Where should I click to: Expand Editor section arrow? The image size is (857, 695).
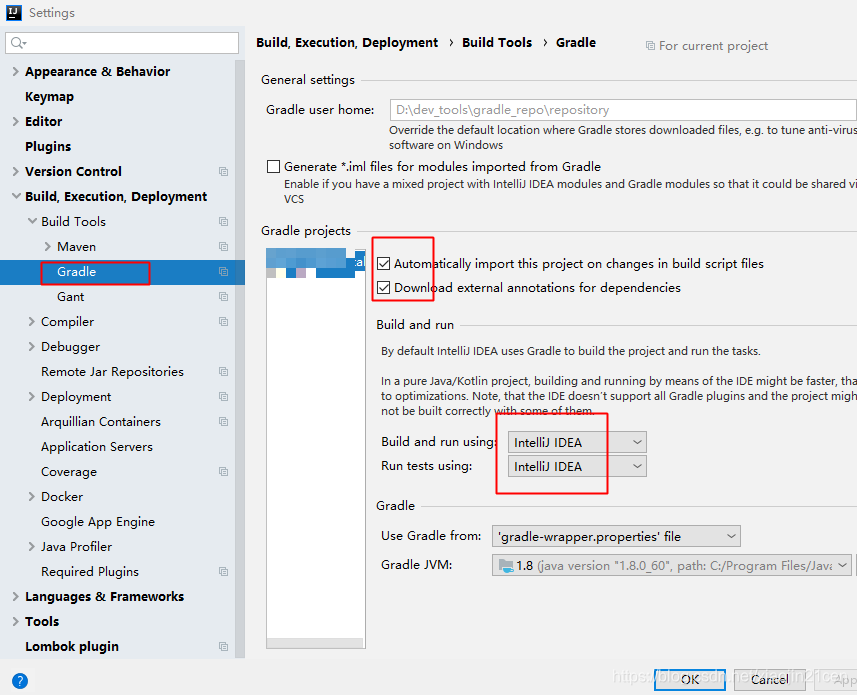(15, 121)
